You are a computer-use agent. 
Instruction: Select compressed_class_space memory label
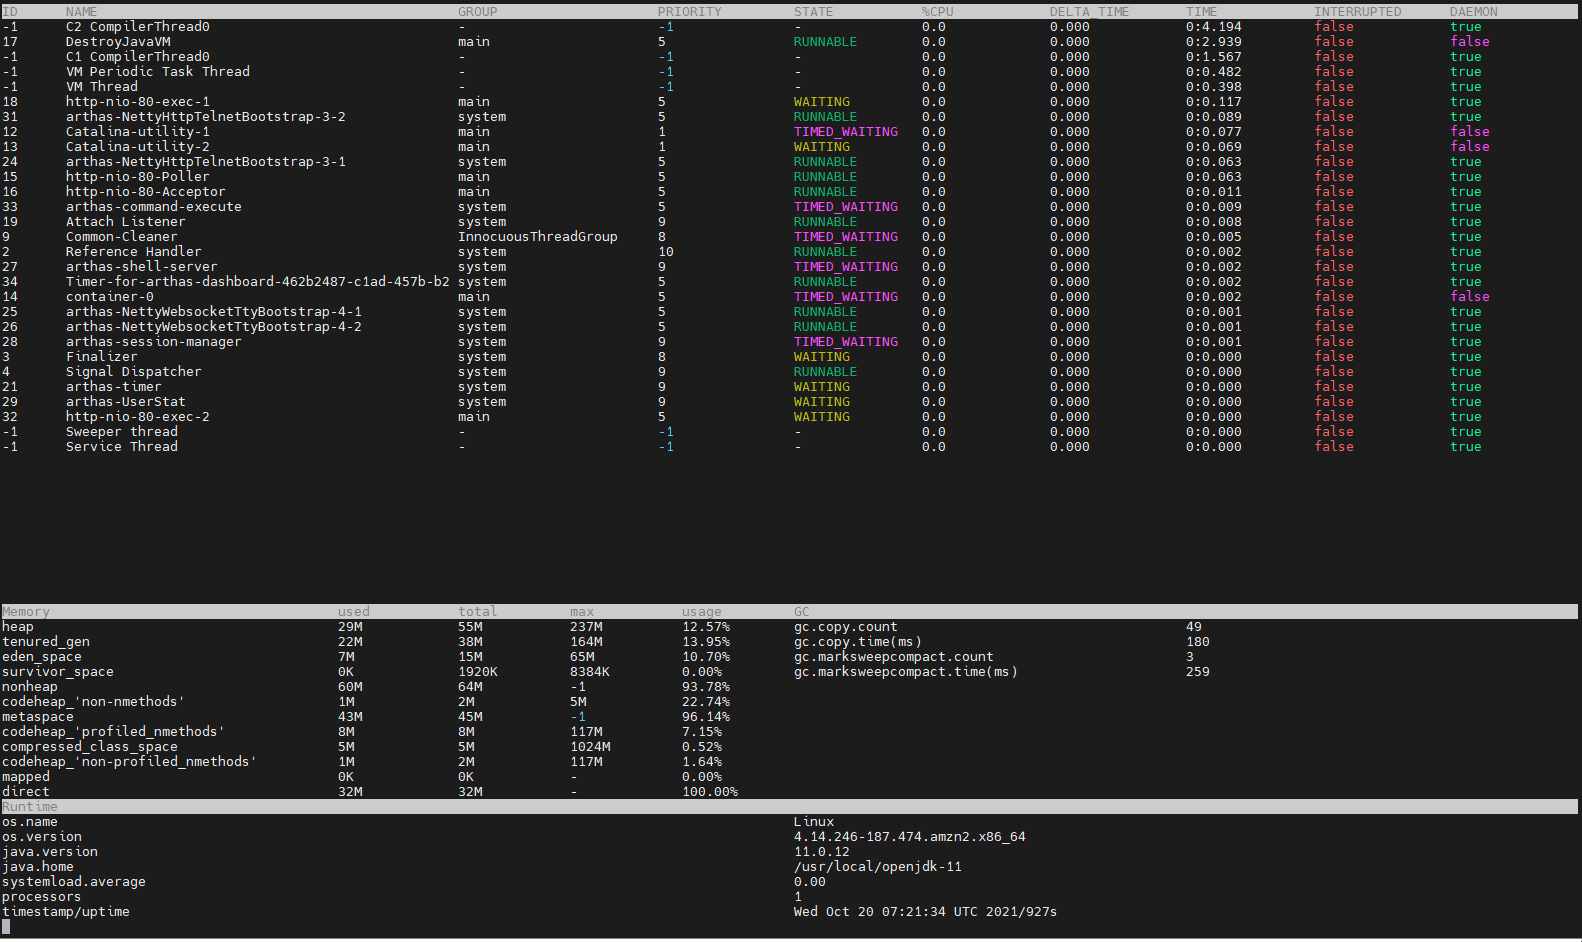(90, 747)
